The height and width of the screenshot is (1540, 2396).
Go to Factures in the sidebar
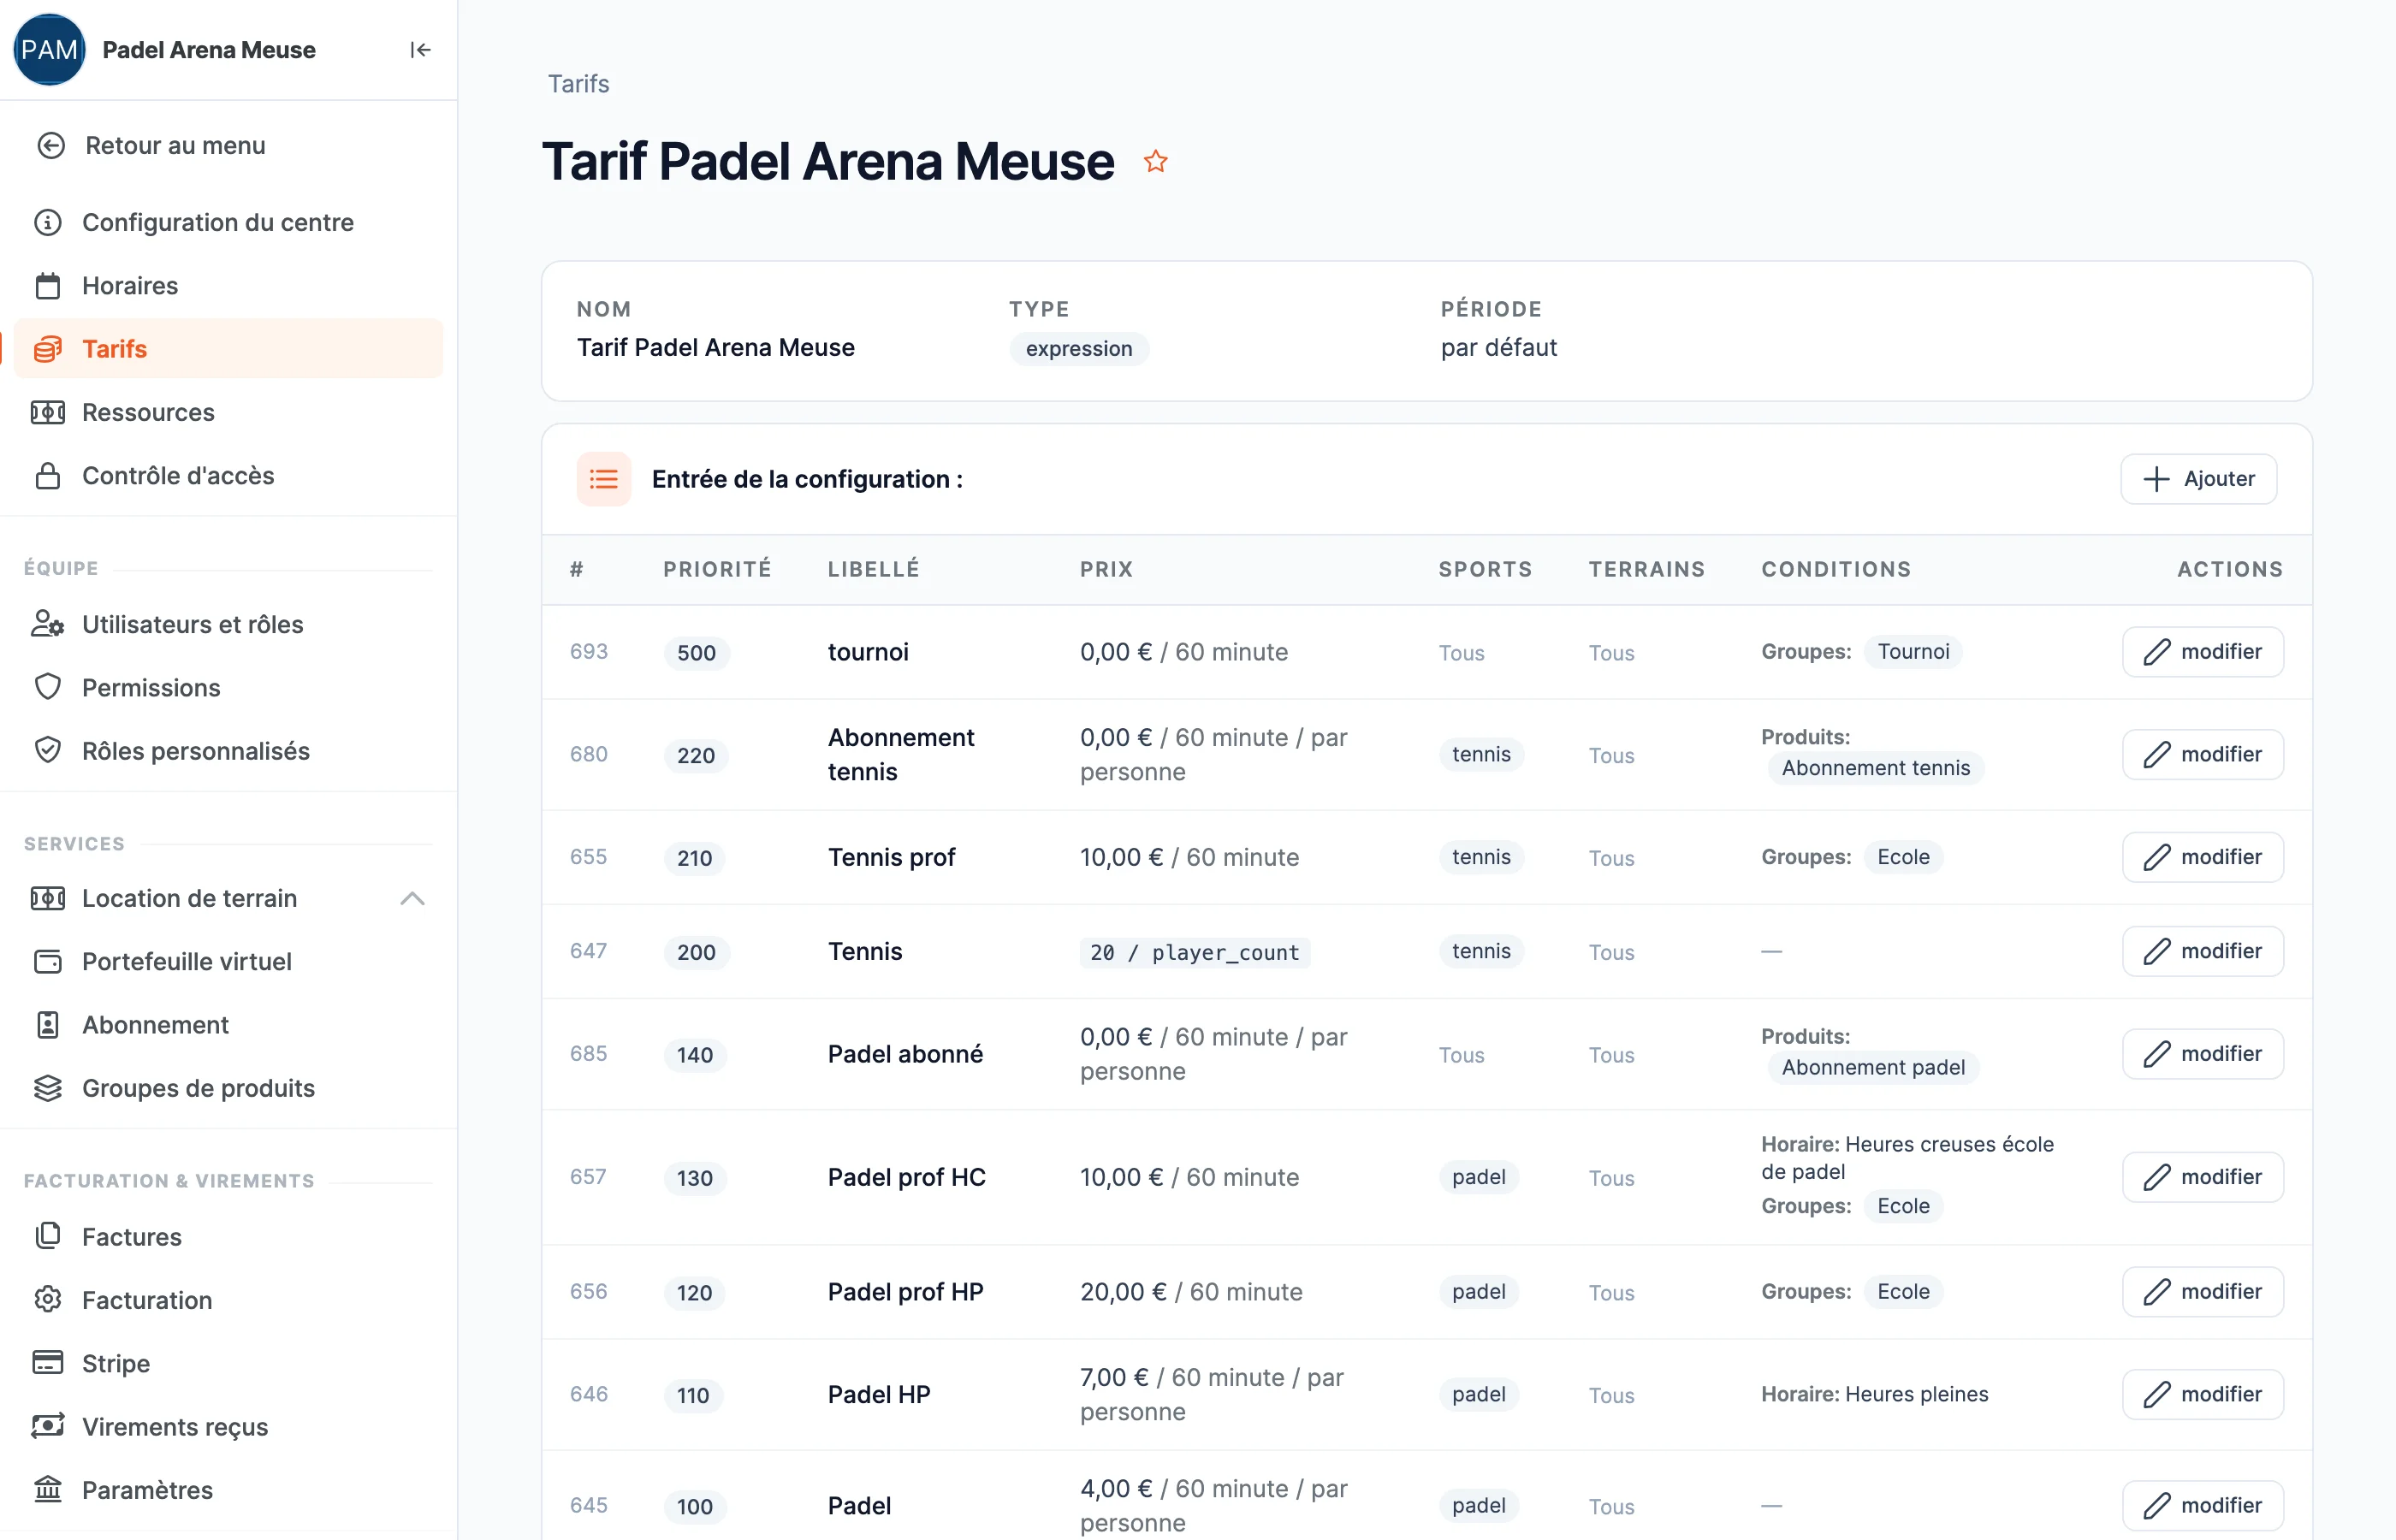228,1237
